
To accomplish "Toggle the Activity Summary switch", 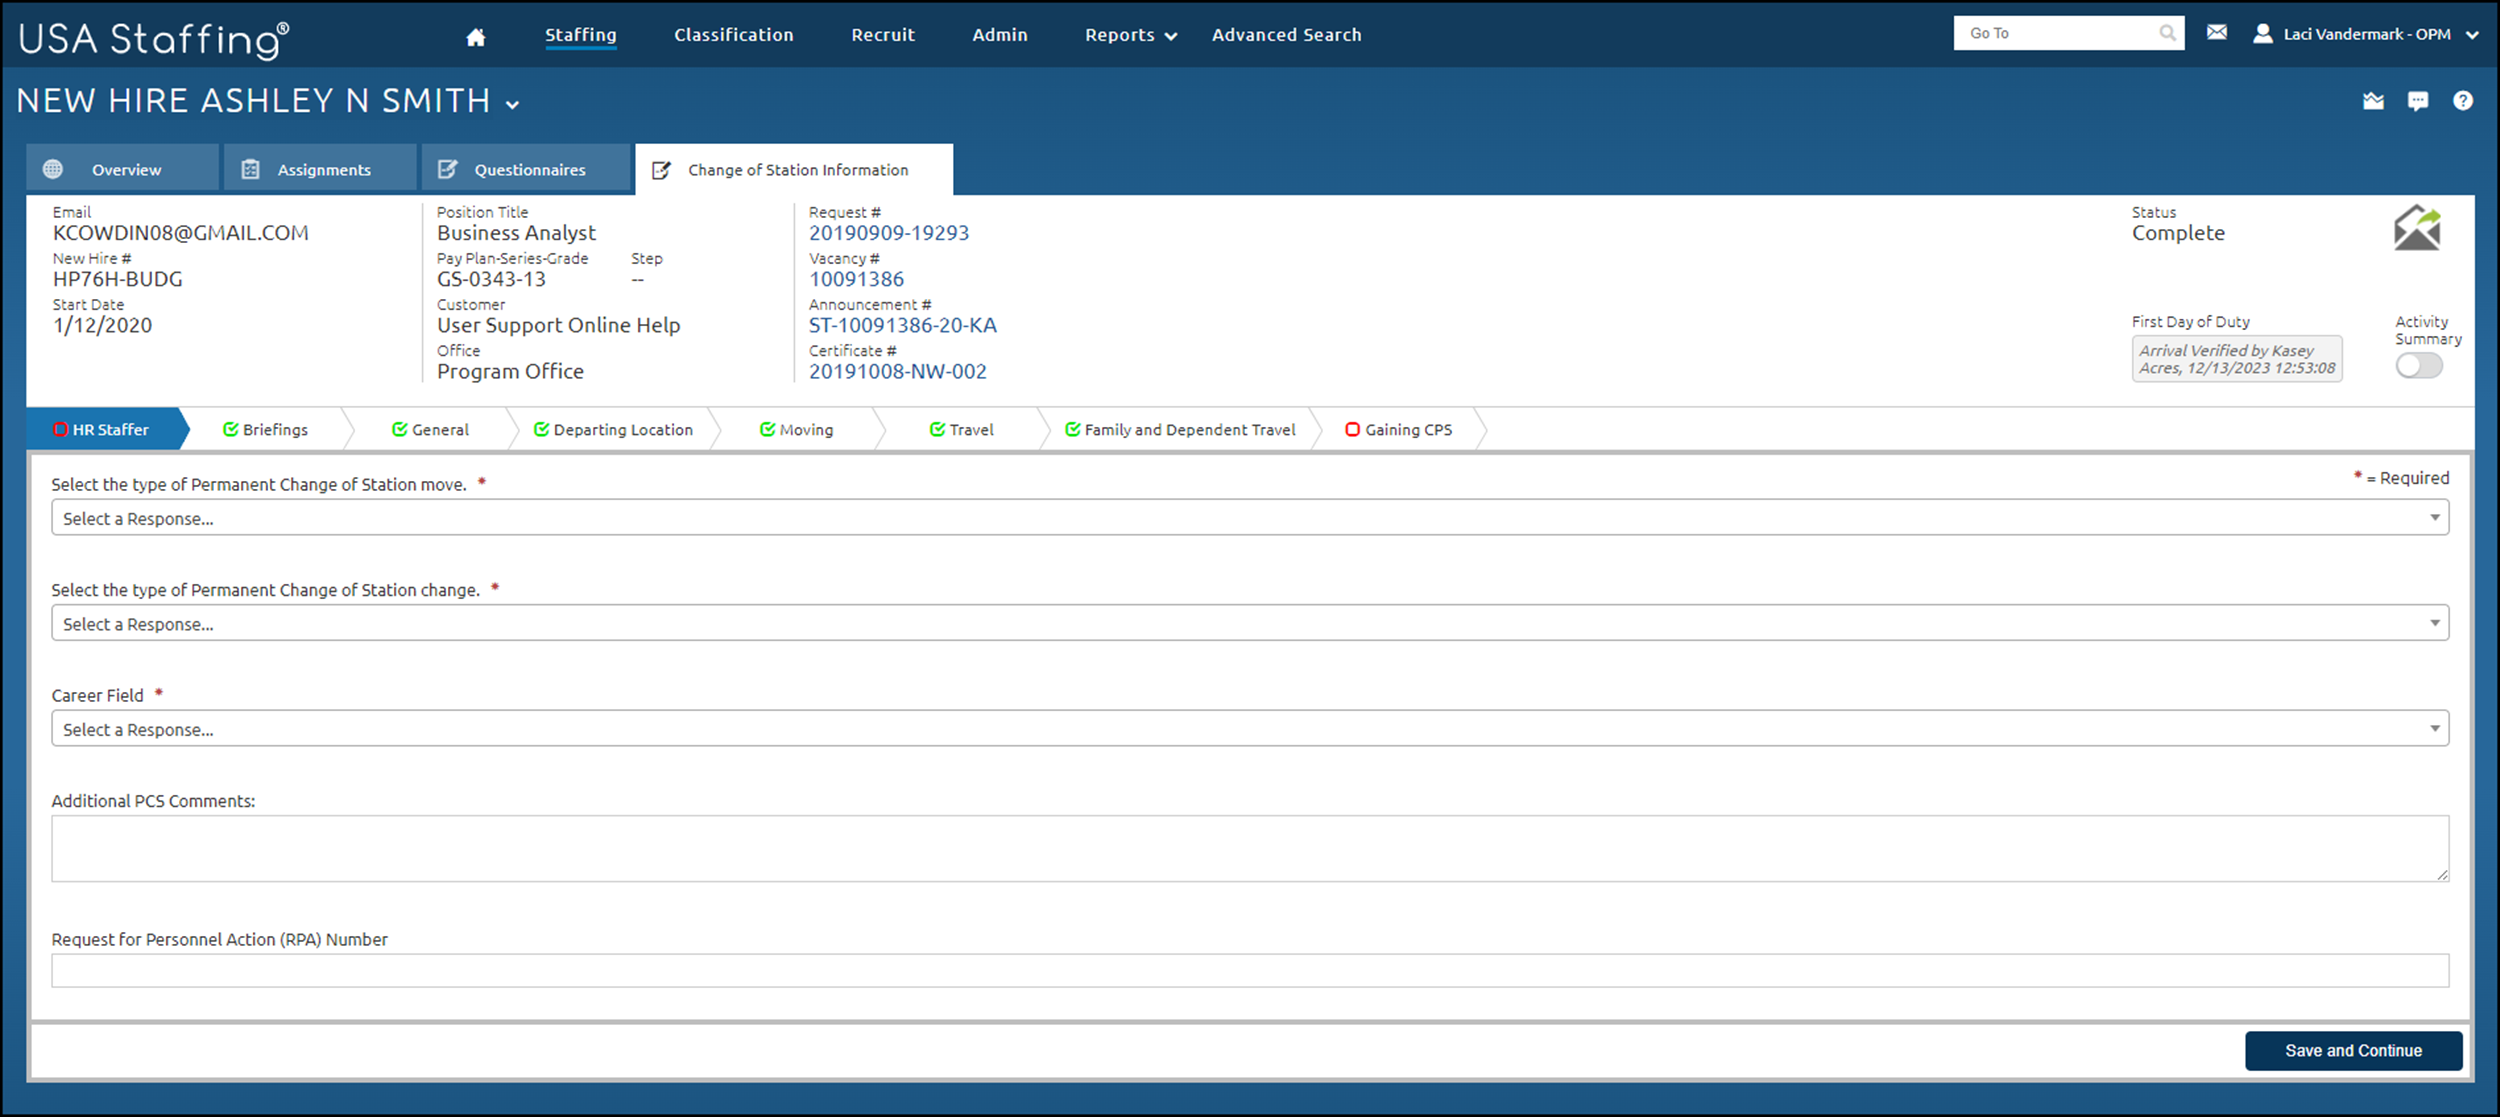I will [2418, 366].
